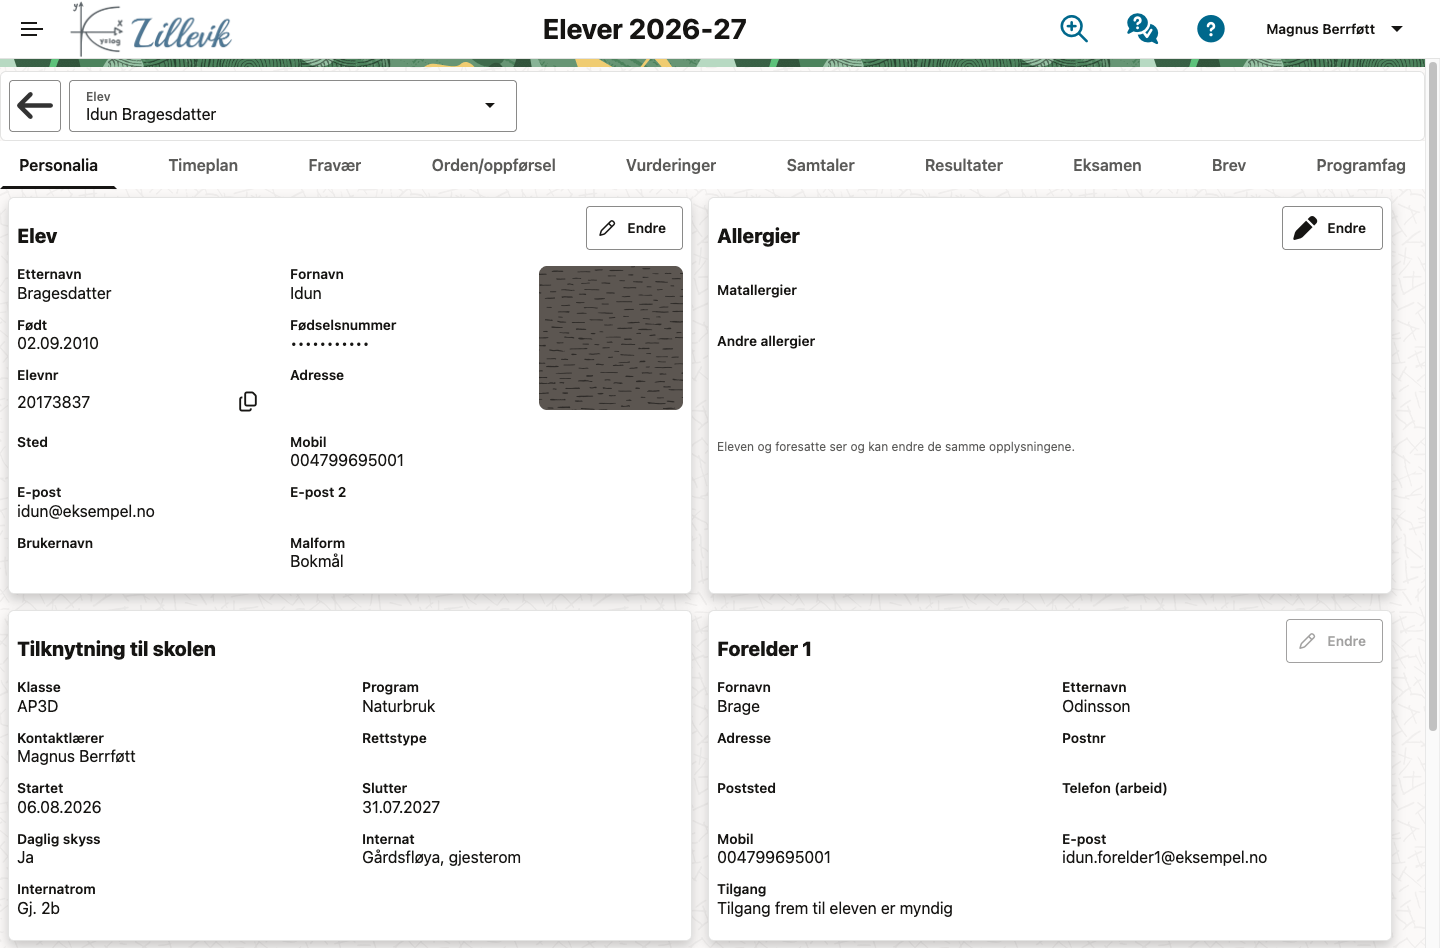This screenshot has width=1440, height=948.
Task: Click the parent email idun.forelder1@eksempel.no
Action: (x=1164, y=858)
